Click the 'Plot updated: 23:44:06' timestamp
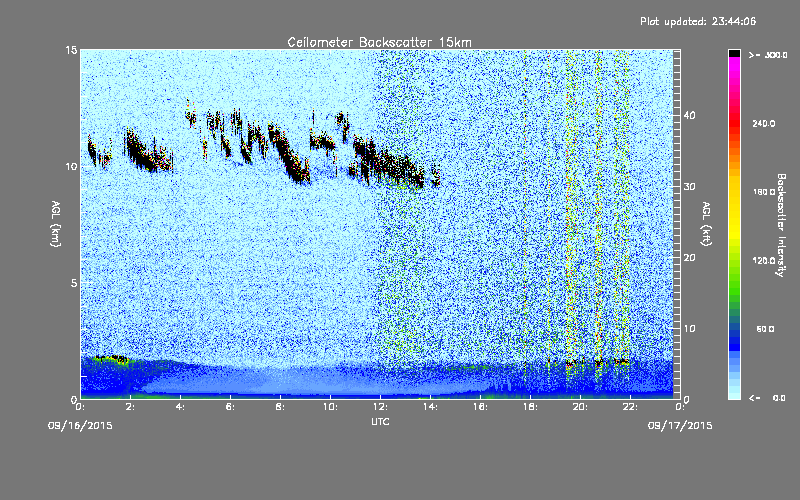The height and width of the screenshot is (500, 800). click(x=698, y=21)
